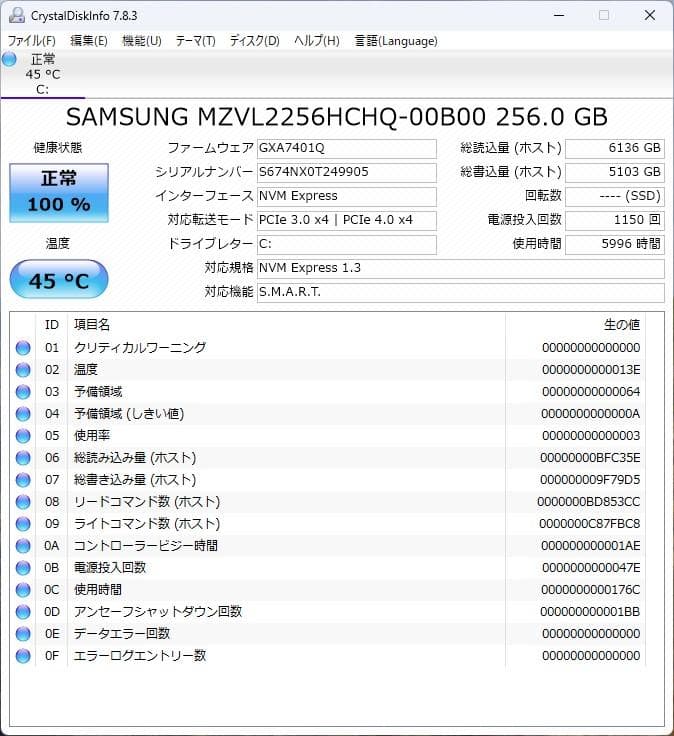The width and height of the screenshot is (674, 736).
Task: Click status orb for 0B 電源投入回数 row
Action: (23, 568)
